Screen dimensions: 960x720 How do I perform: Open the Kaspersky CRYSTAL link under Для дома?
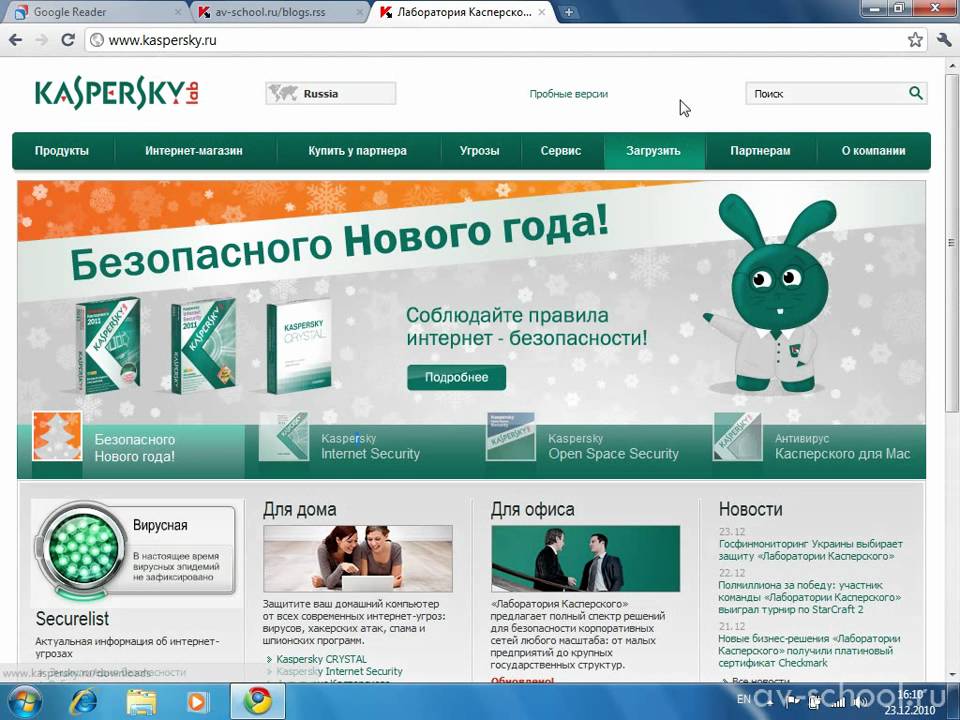tap(321, 659)
